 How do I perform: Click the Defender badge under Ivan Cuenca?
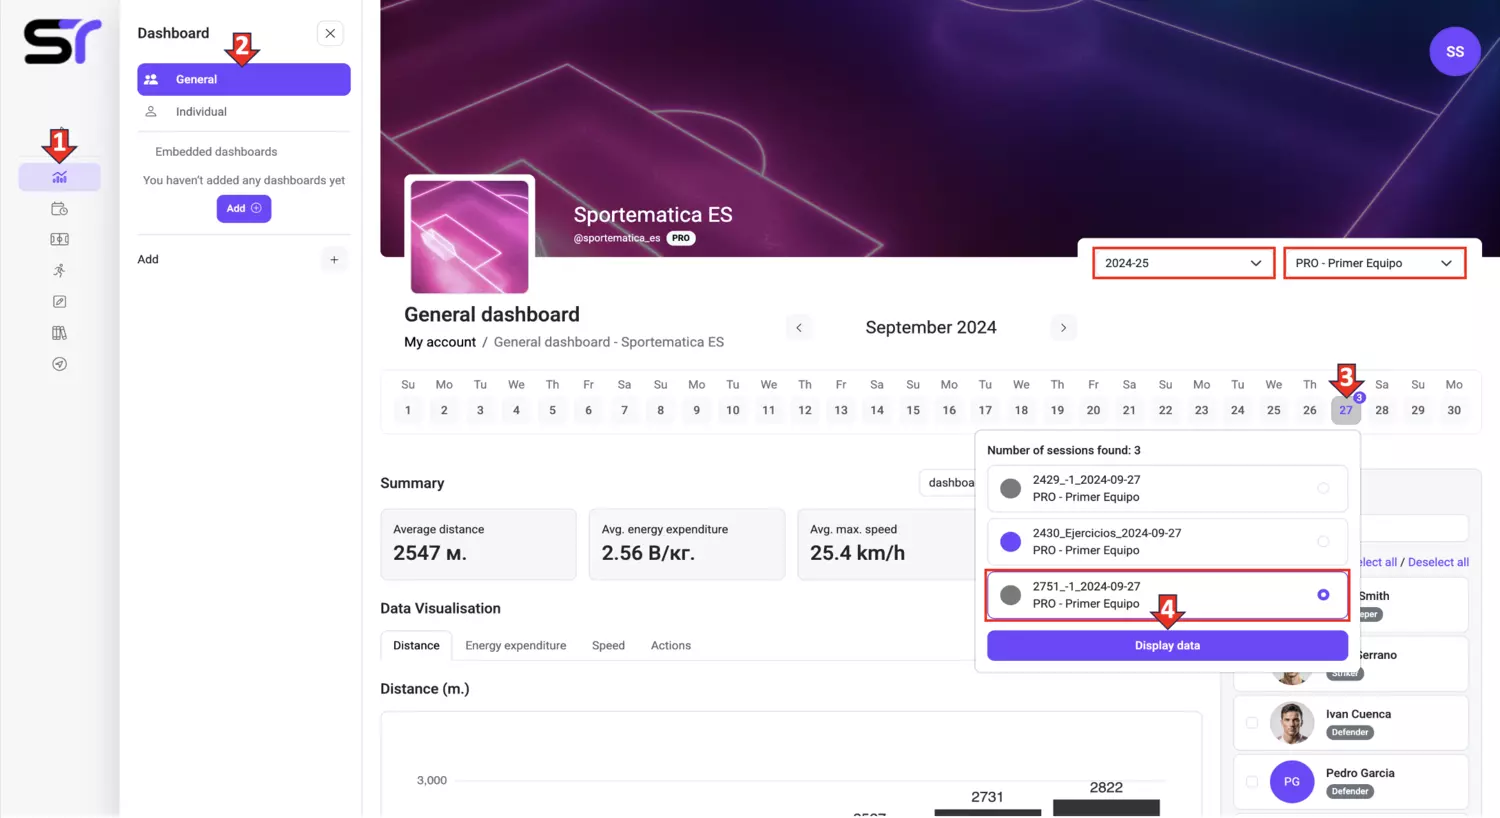[x=1350, y=732]
